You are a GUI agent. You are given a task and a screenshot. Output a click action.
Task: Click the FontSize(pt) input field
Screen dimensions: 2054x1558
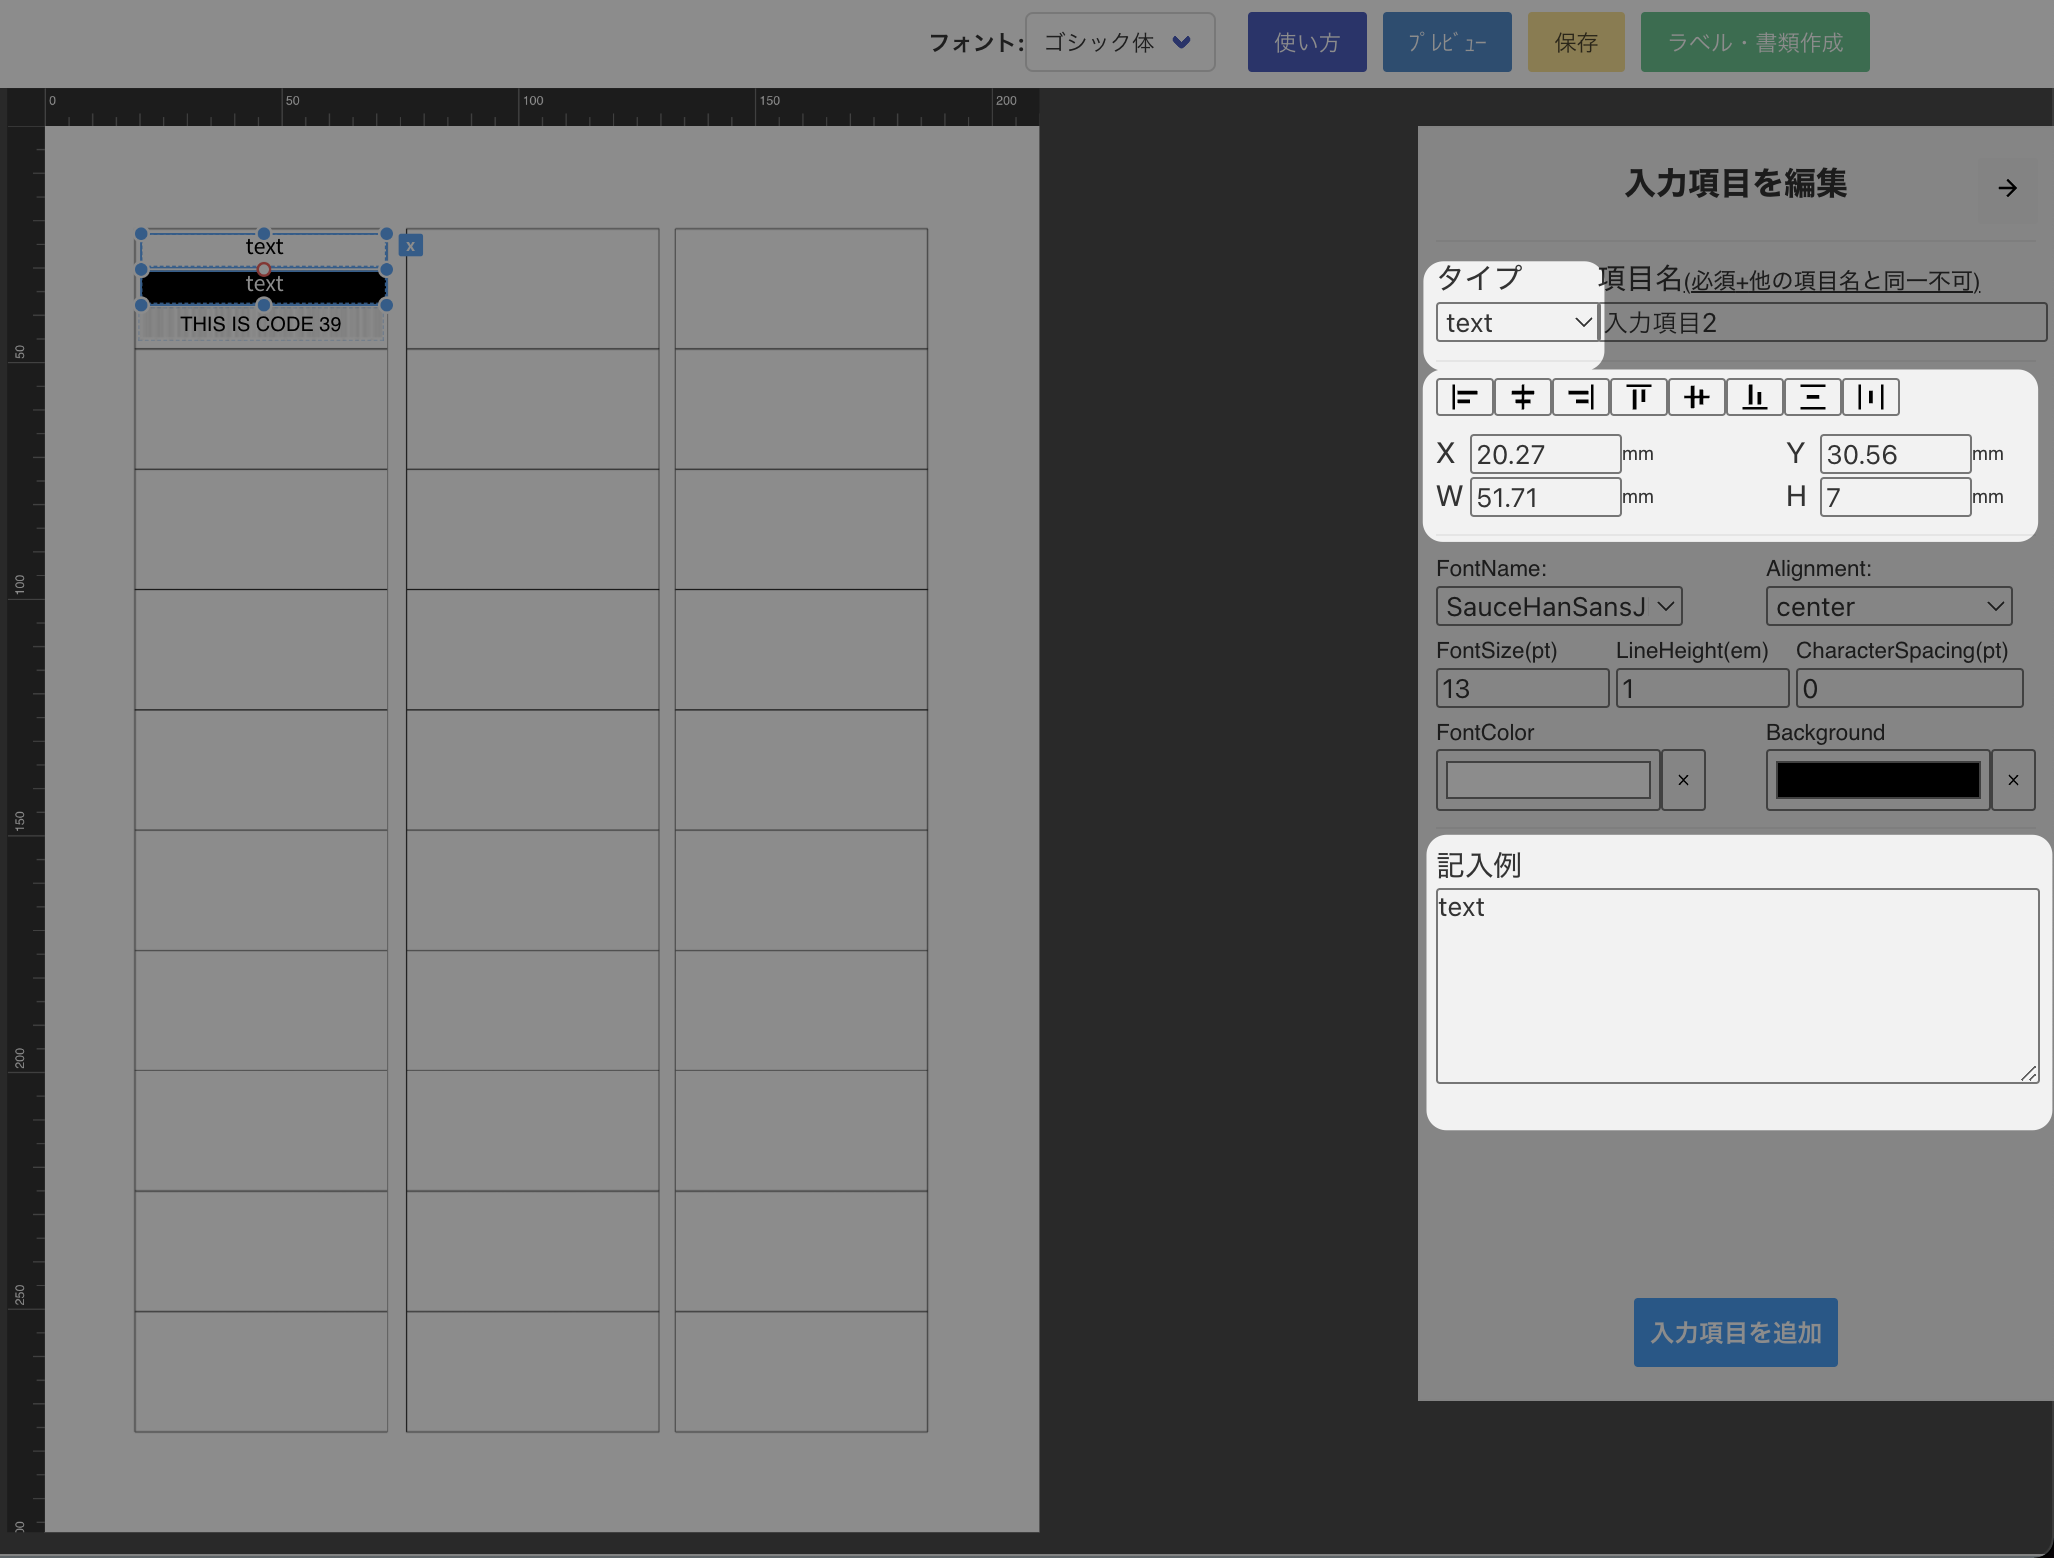tap(1521, 689)
